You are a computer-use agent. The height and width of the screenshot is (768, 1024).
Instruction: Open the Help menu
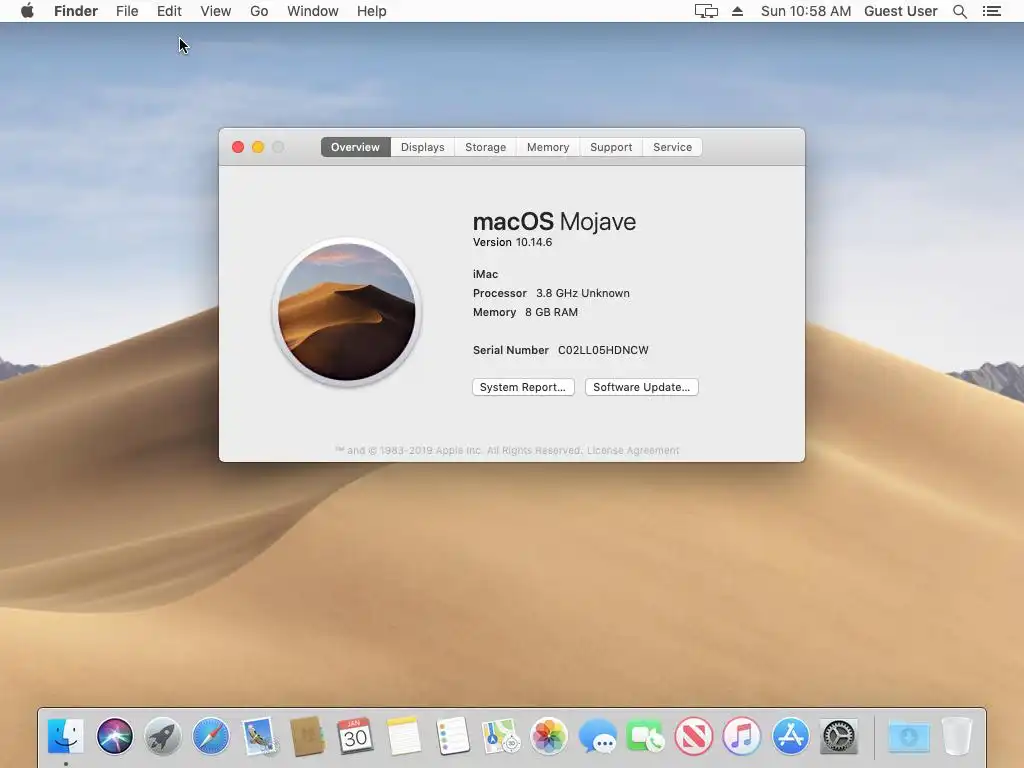pos(372,11)
